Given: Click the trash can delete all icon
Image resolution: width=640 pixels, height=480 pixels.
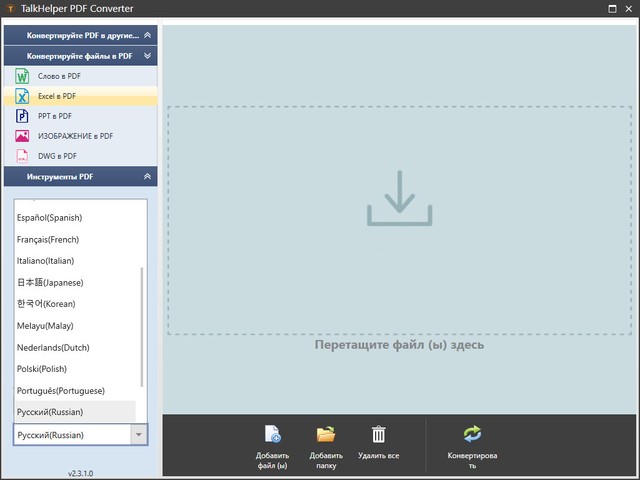Looking at the screenshot, I should [379, 434].
